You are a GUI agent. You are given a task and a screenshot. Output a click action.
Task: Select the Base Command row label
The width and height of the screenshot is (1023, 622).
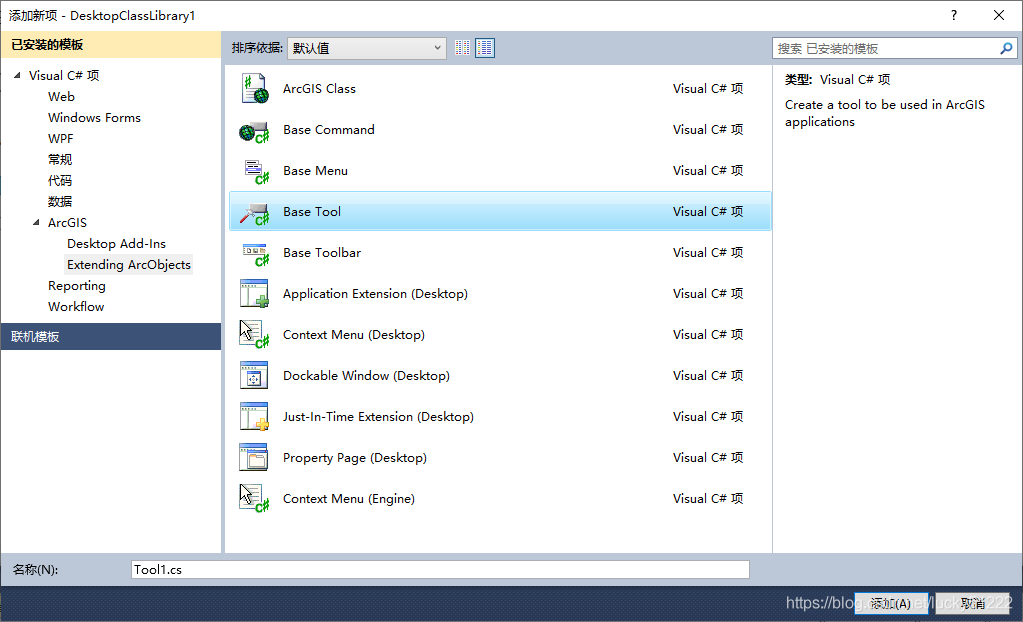pyautogui.click(x=329, y=130)
